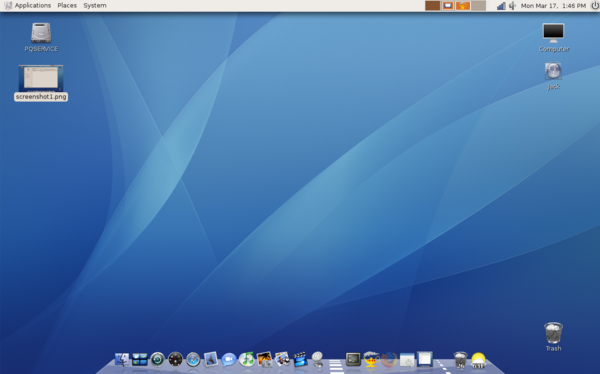600x374 pixels.
Task: Launch the terminal icon in the dock
Action: pos(353,359)
